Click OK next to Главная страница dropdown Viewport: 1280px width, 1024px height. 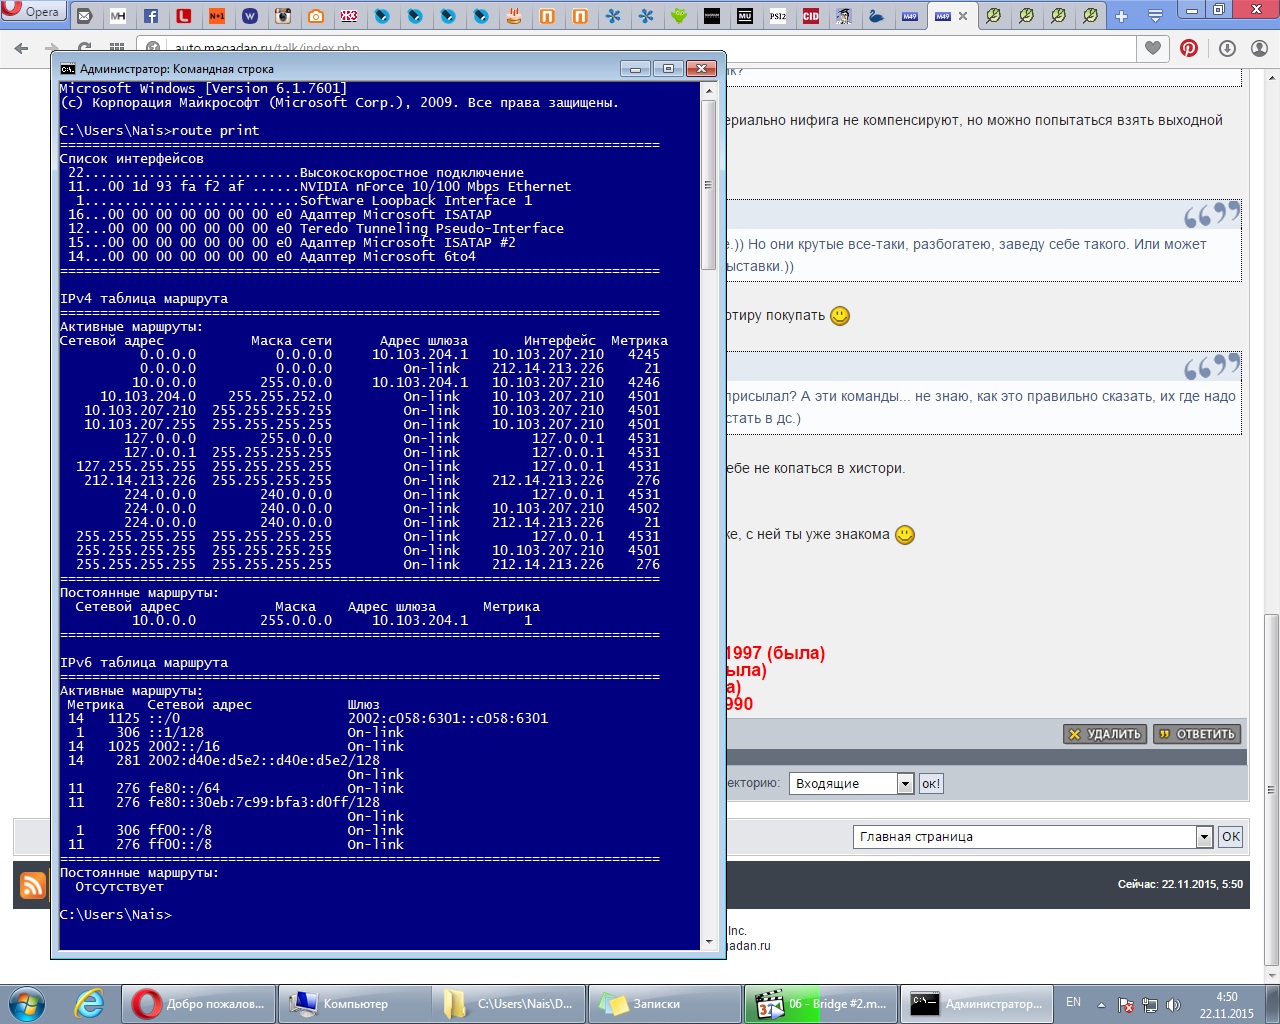[x=1231, y=837]
